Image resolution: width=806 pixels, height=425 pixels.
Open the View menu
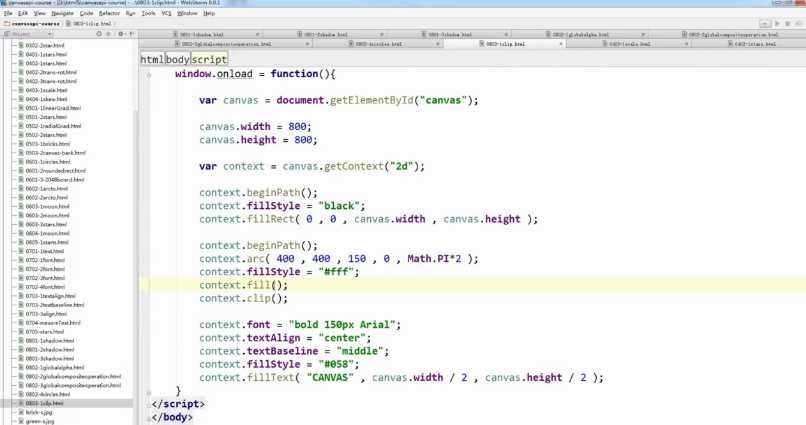pyautogui.click(x=40, y=13)
